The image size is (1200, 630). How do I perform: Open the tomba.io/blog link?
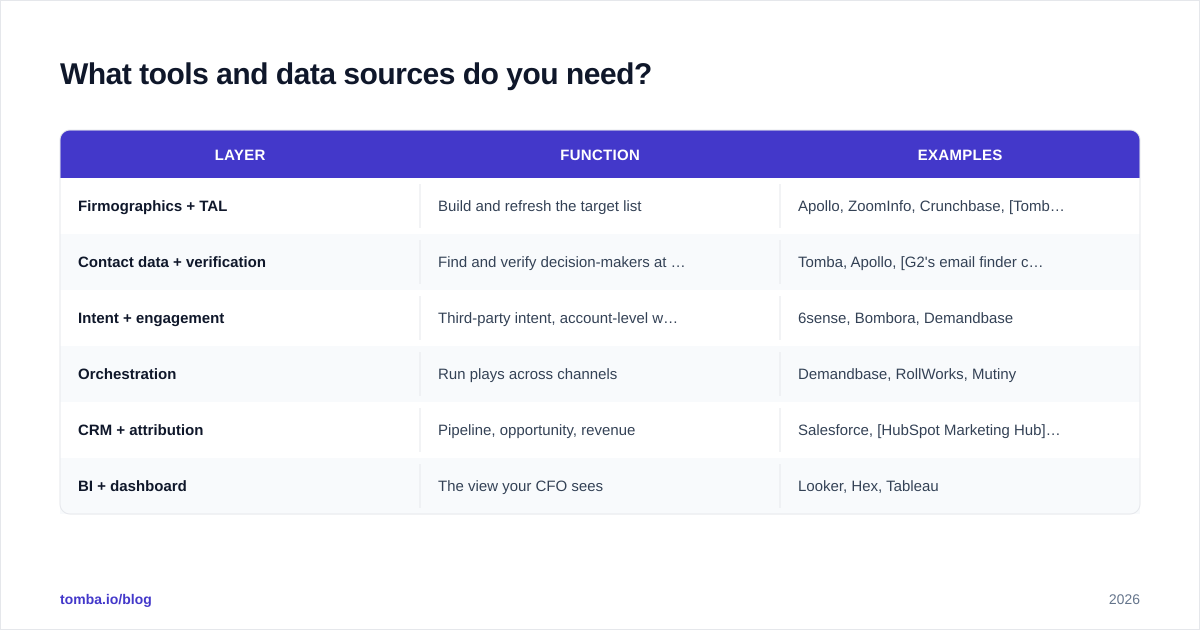point(106,599)
